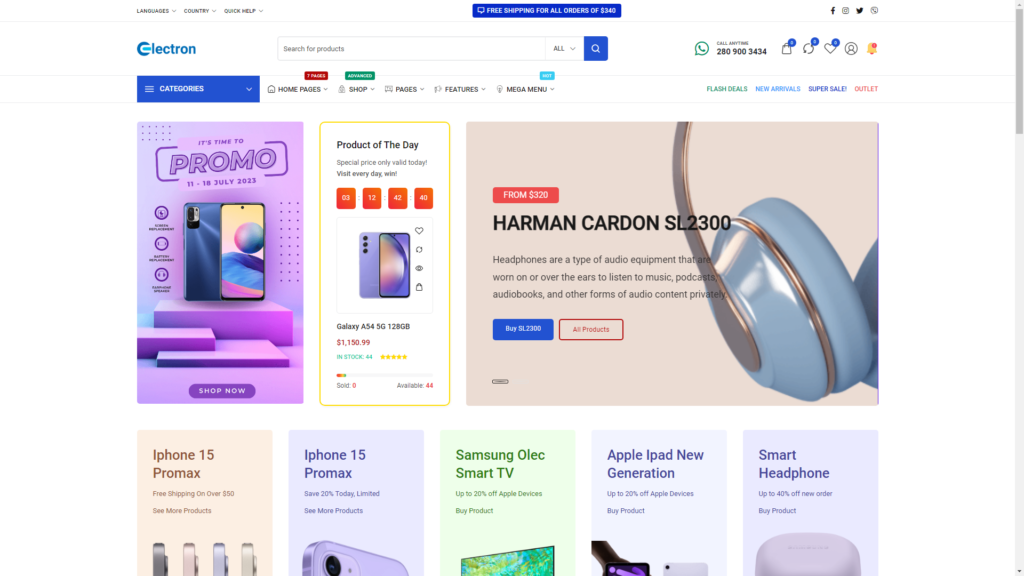Focus the Search for products field
The image size is (1024, 576).
tap(411, 48)
